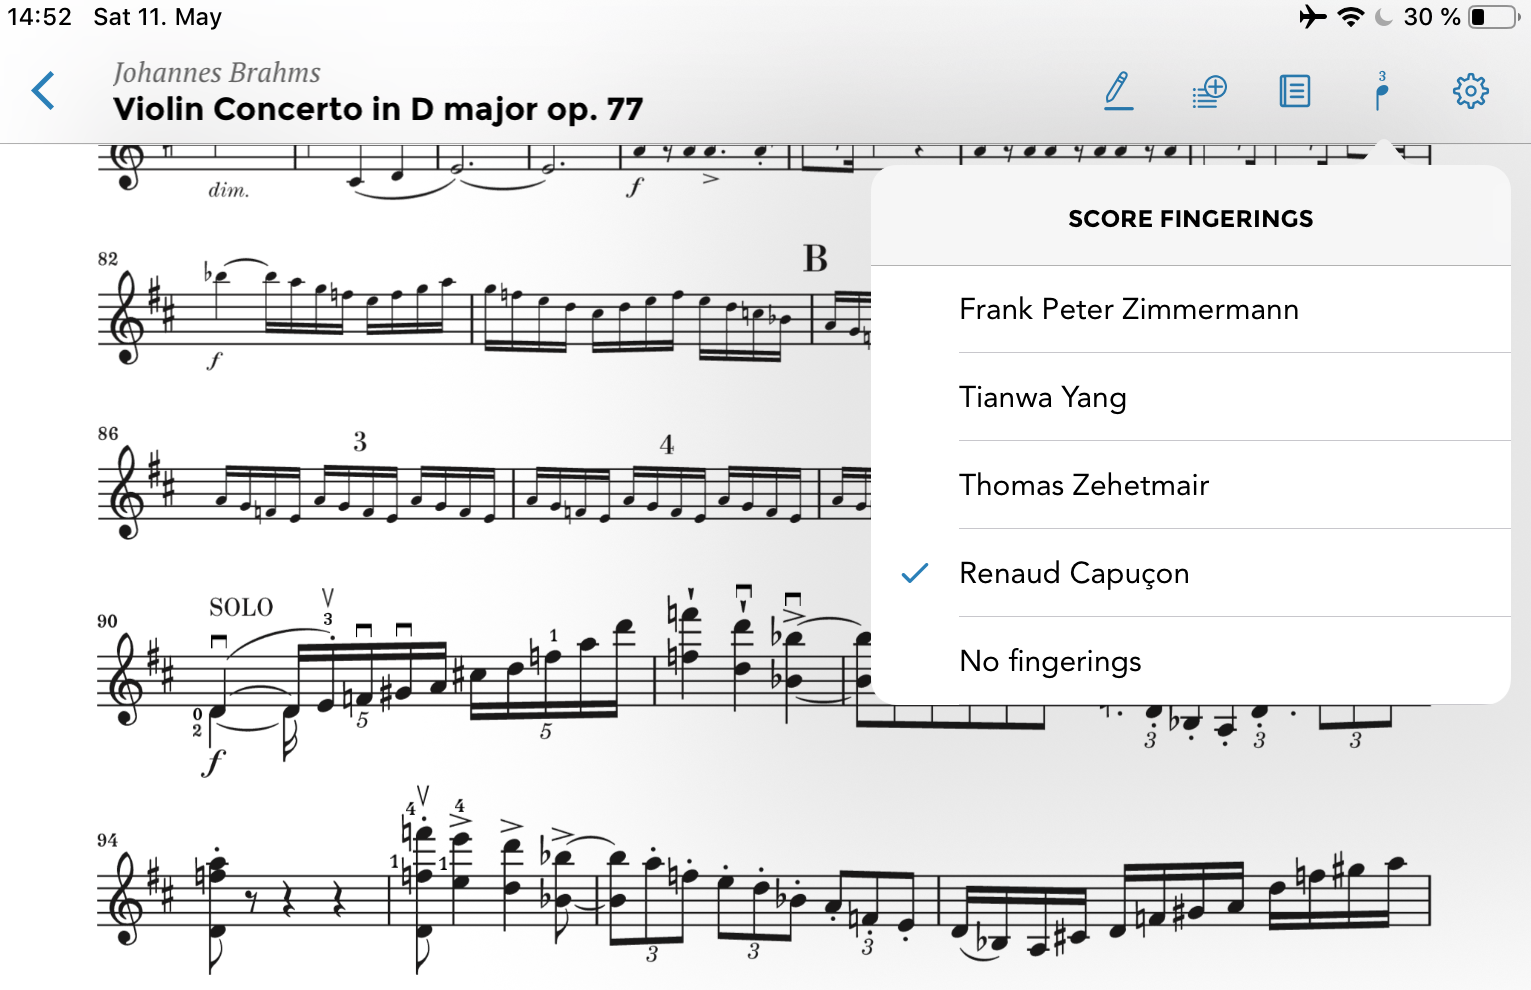Tap rehearsal mark B in the score
The image size is (1531, 990).
point(815,259)
